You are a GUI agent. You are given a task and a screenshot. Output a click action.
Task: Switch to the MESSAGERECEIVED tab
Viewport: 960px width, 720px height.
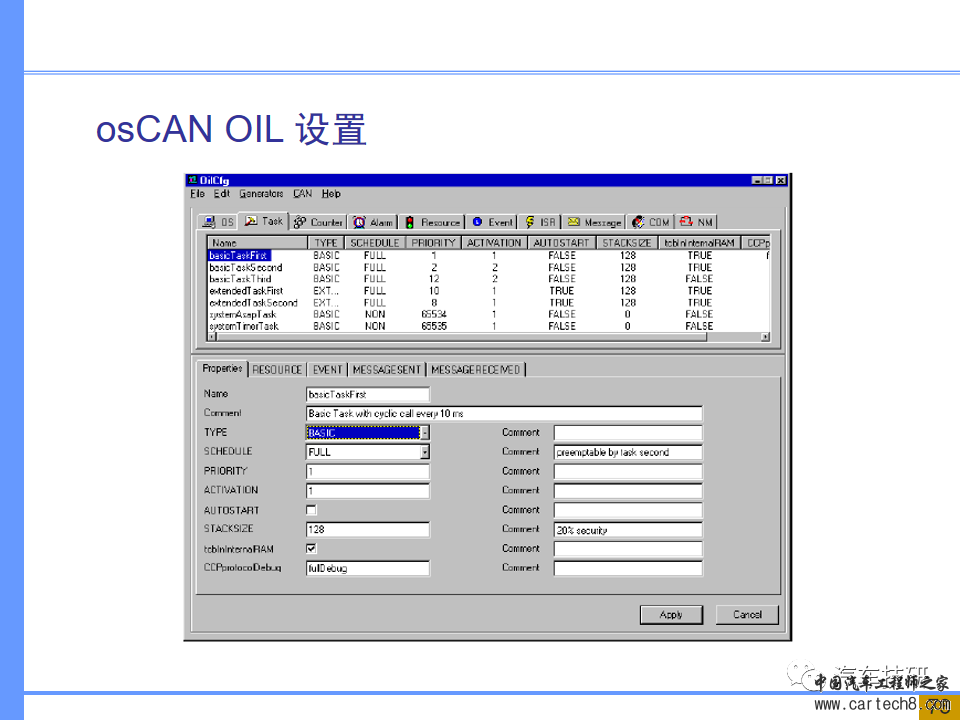point(476,370)
